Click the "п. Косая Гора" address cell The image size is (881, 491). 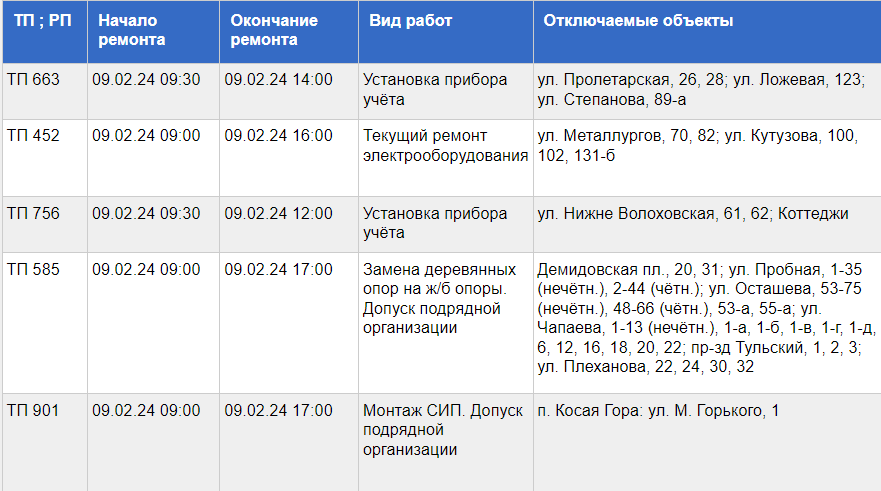coord(707,443)
